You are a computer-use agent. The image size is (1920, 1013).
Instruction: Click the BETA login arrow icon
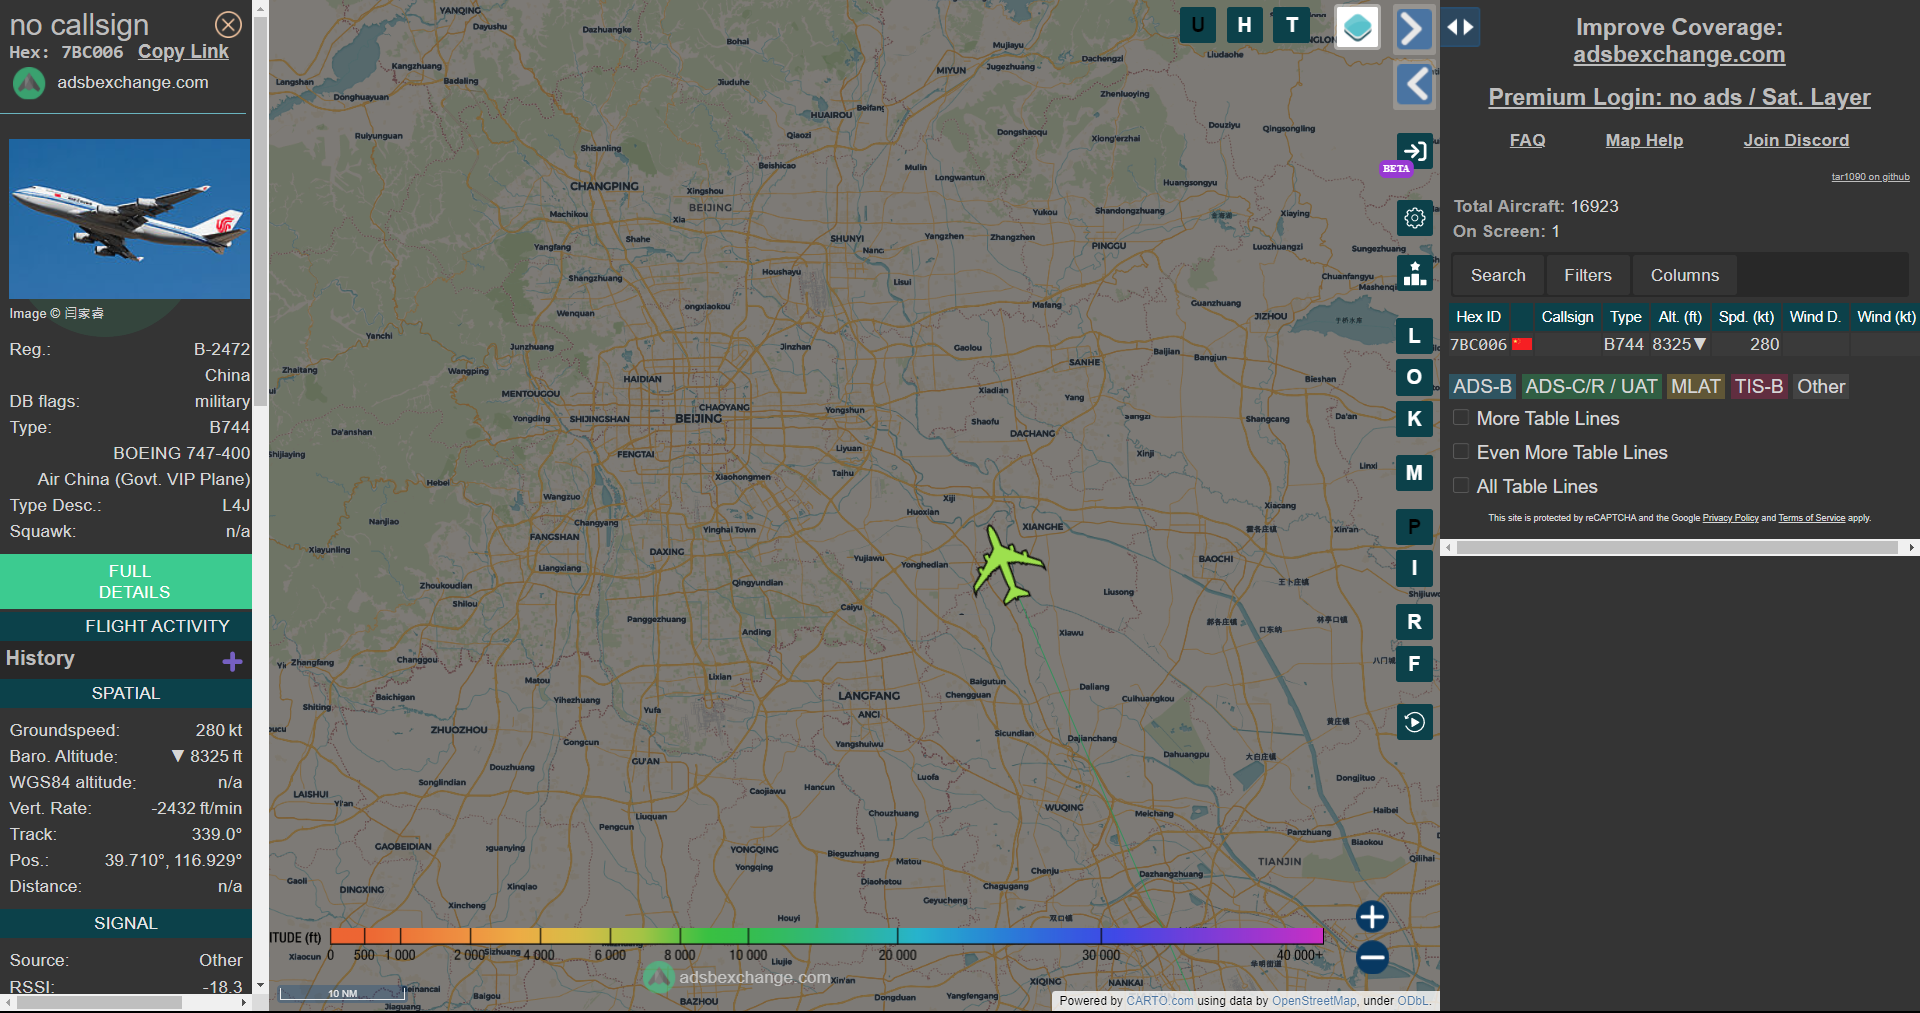1415,151
